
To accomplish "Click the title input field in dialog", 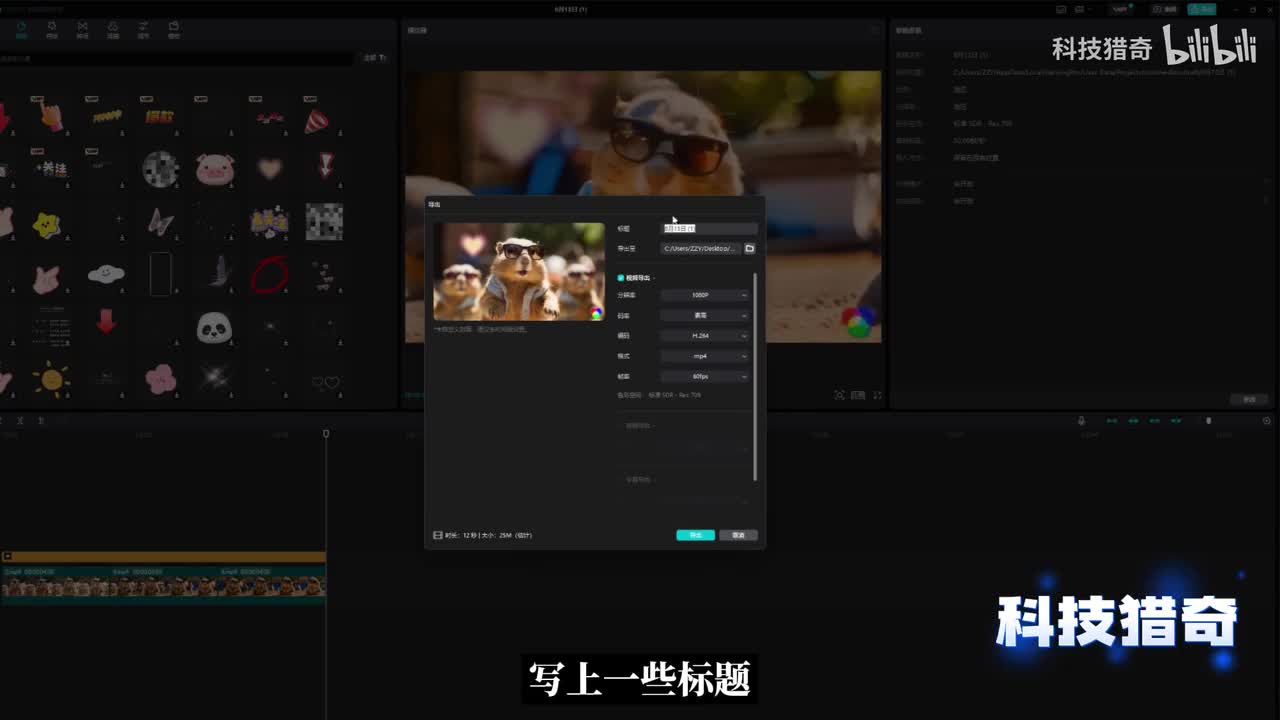I will [x=709, y=229].
